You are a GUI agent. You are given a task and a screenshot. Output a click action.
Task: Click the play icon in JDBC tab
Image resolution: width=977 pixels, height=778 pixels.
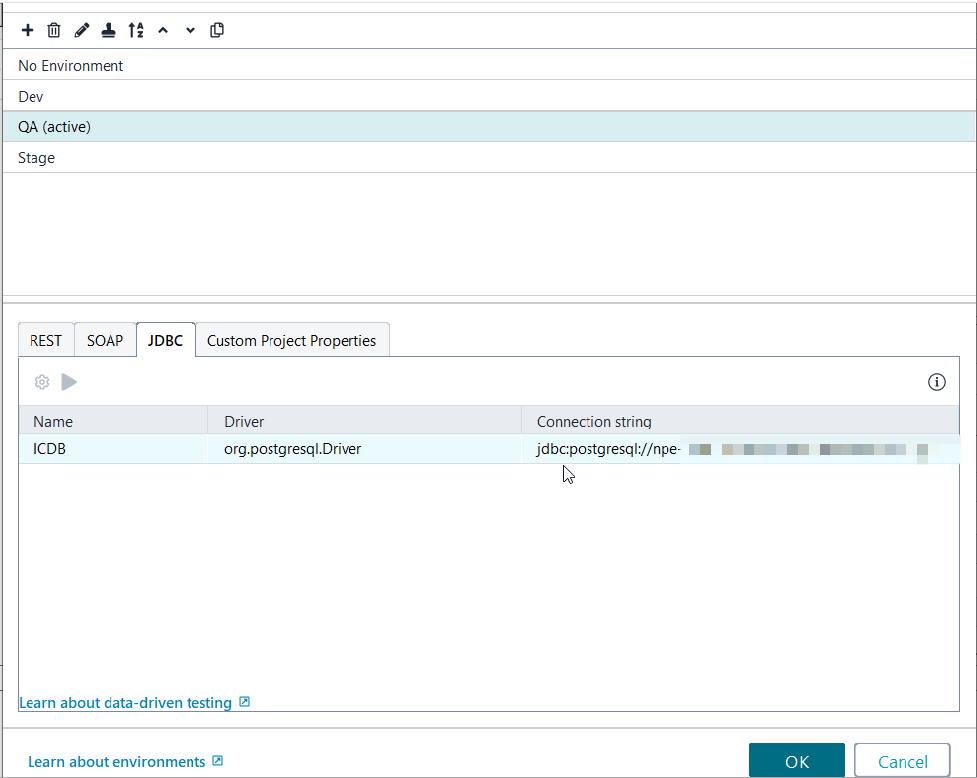69,382
